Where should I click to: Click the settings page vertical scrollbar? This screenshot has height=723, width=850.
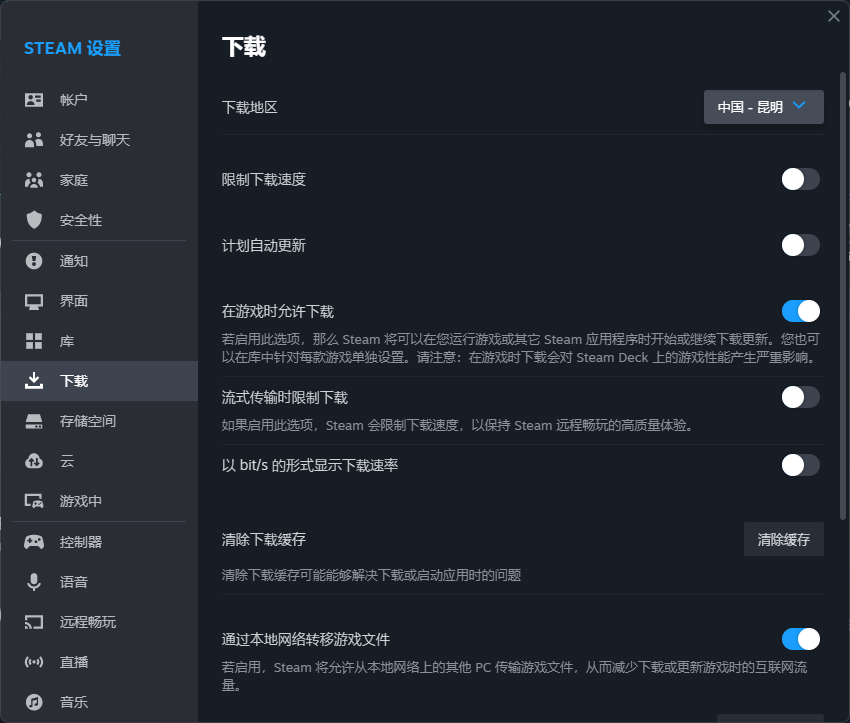pos(843,295)
